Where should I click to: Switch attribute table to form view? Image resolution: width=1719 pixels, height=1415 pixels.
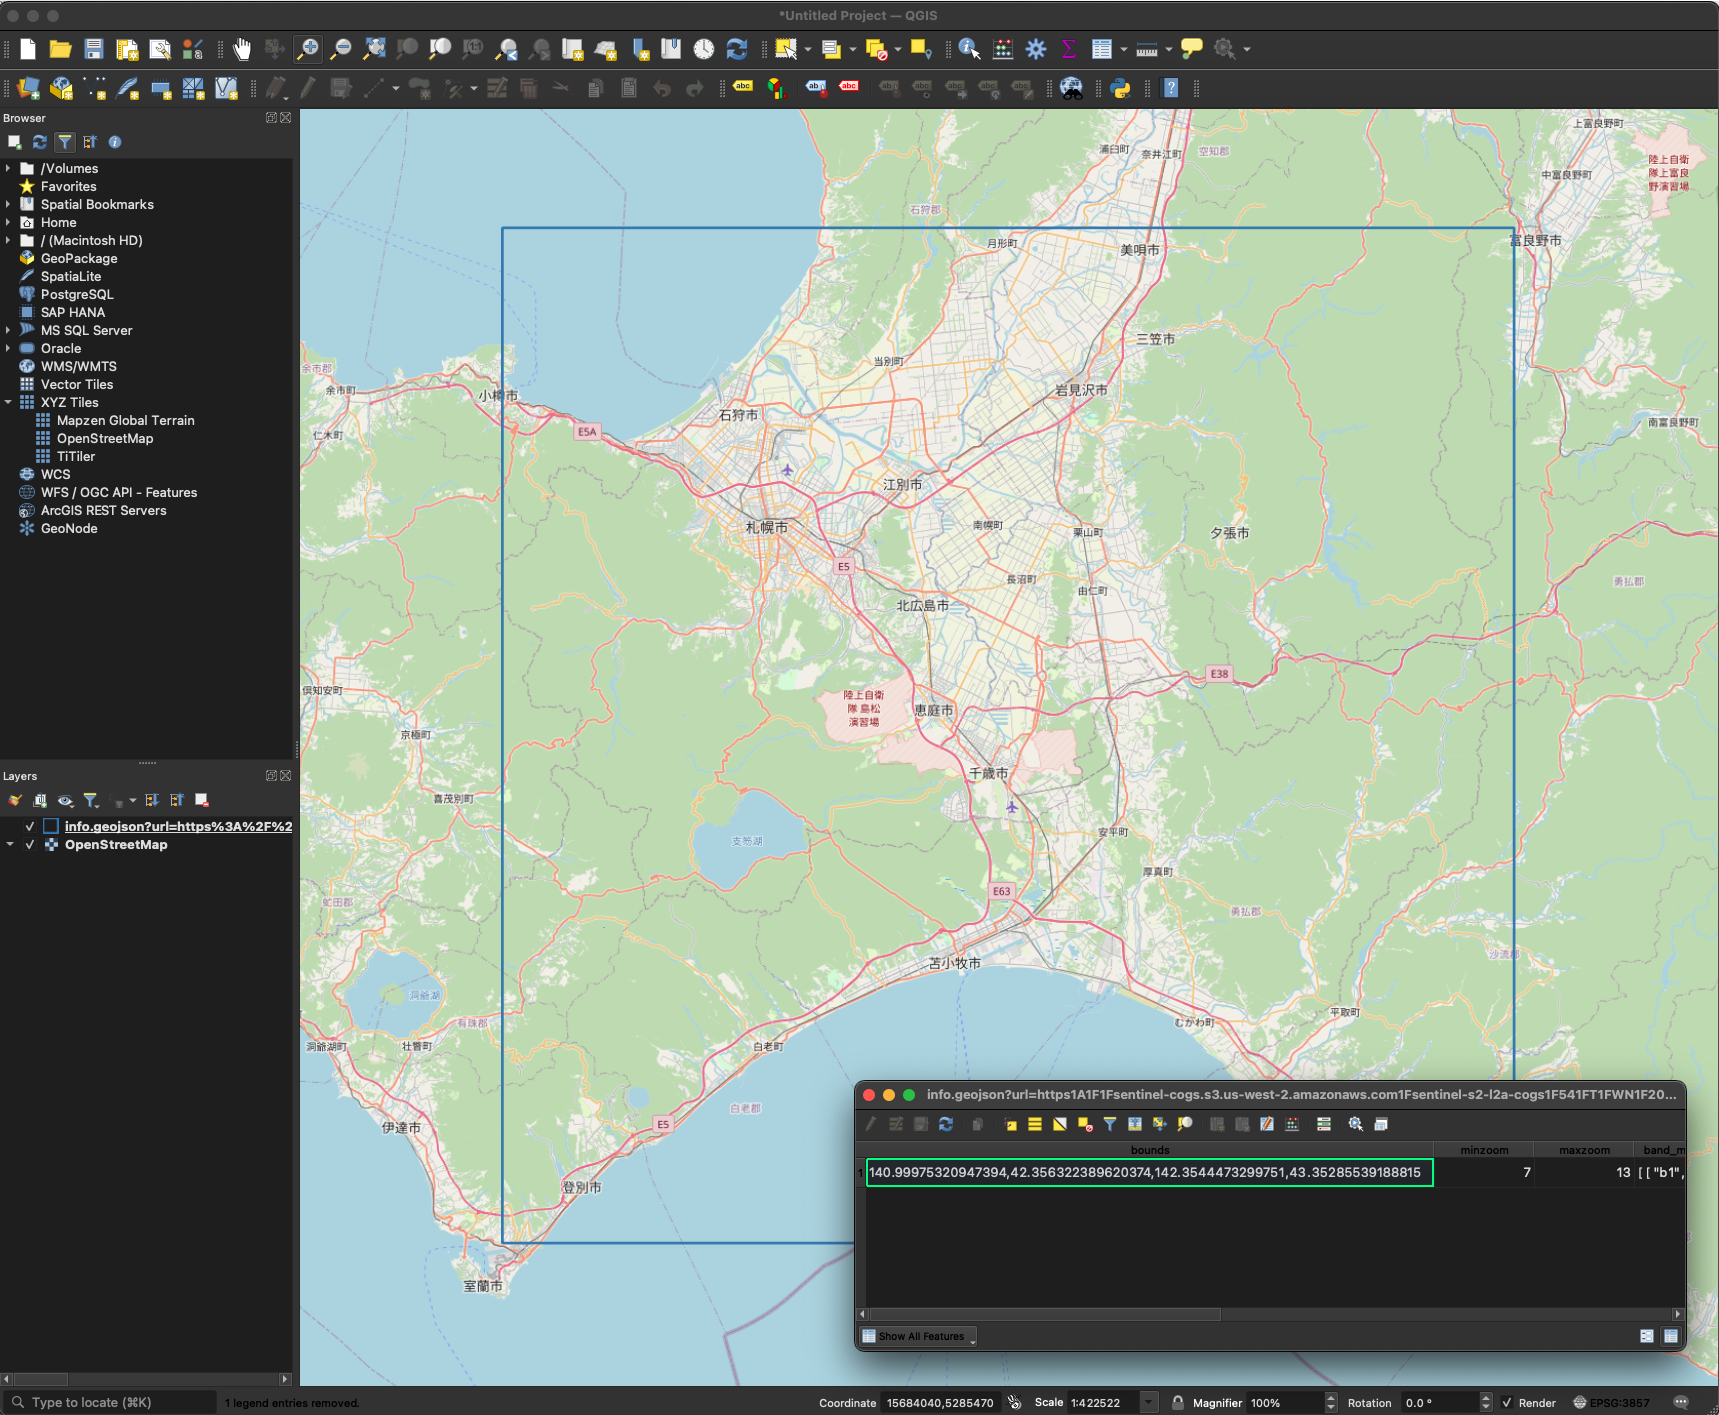pyautogui.click(x=1647, y=1336)
